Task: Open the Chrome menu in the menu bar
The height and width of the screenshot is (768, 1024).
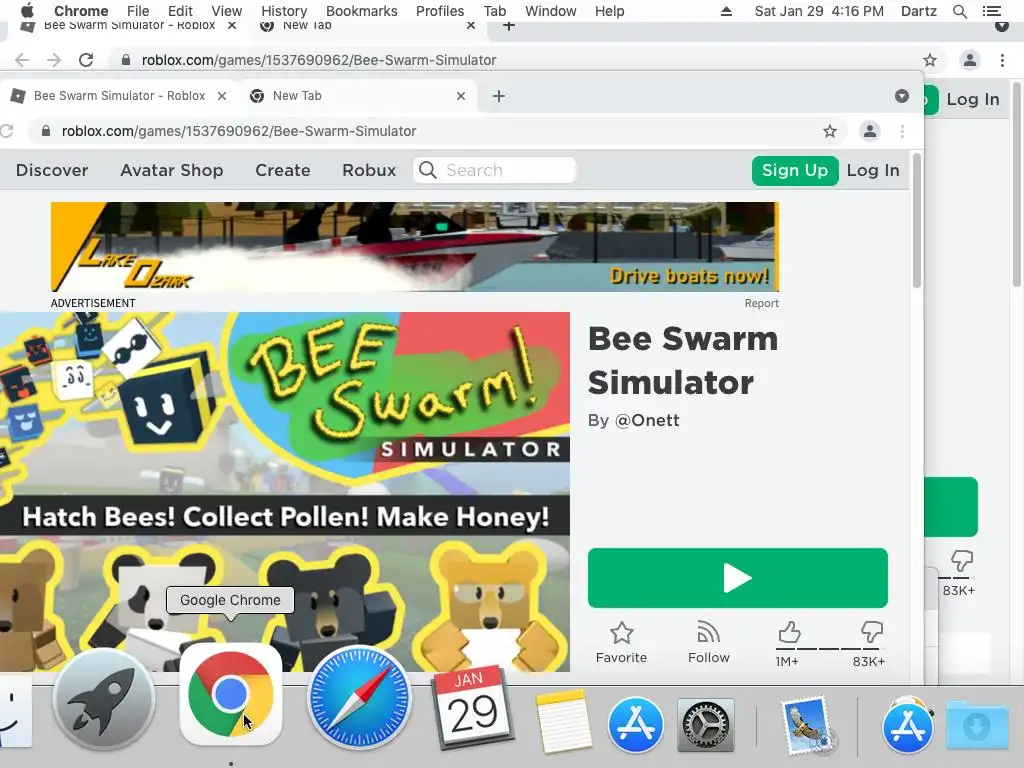Action: click(x=81, y=11)
